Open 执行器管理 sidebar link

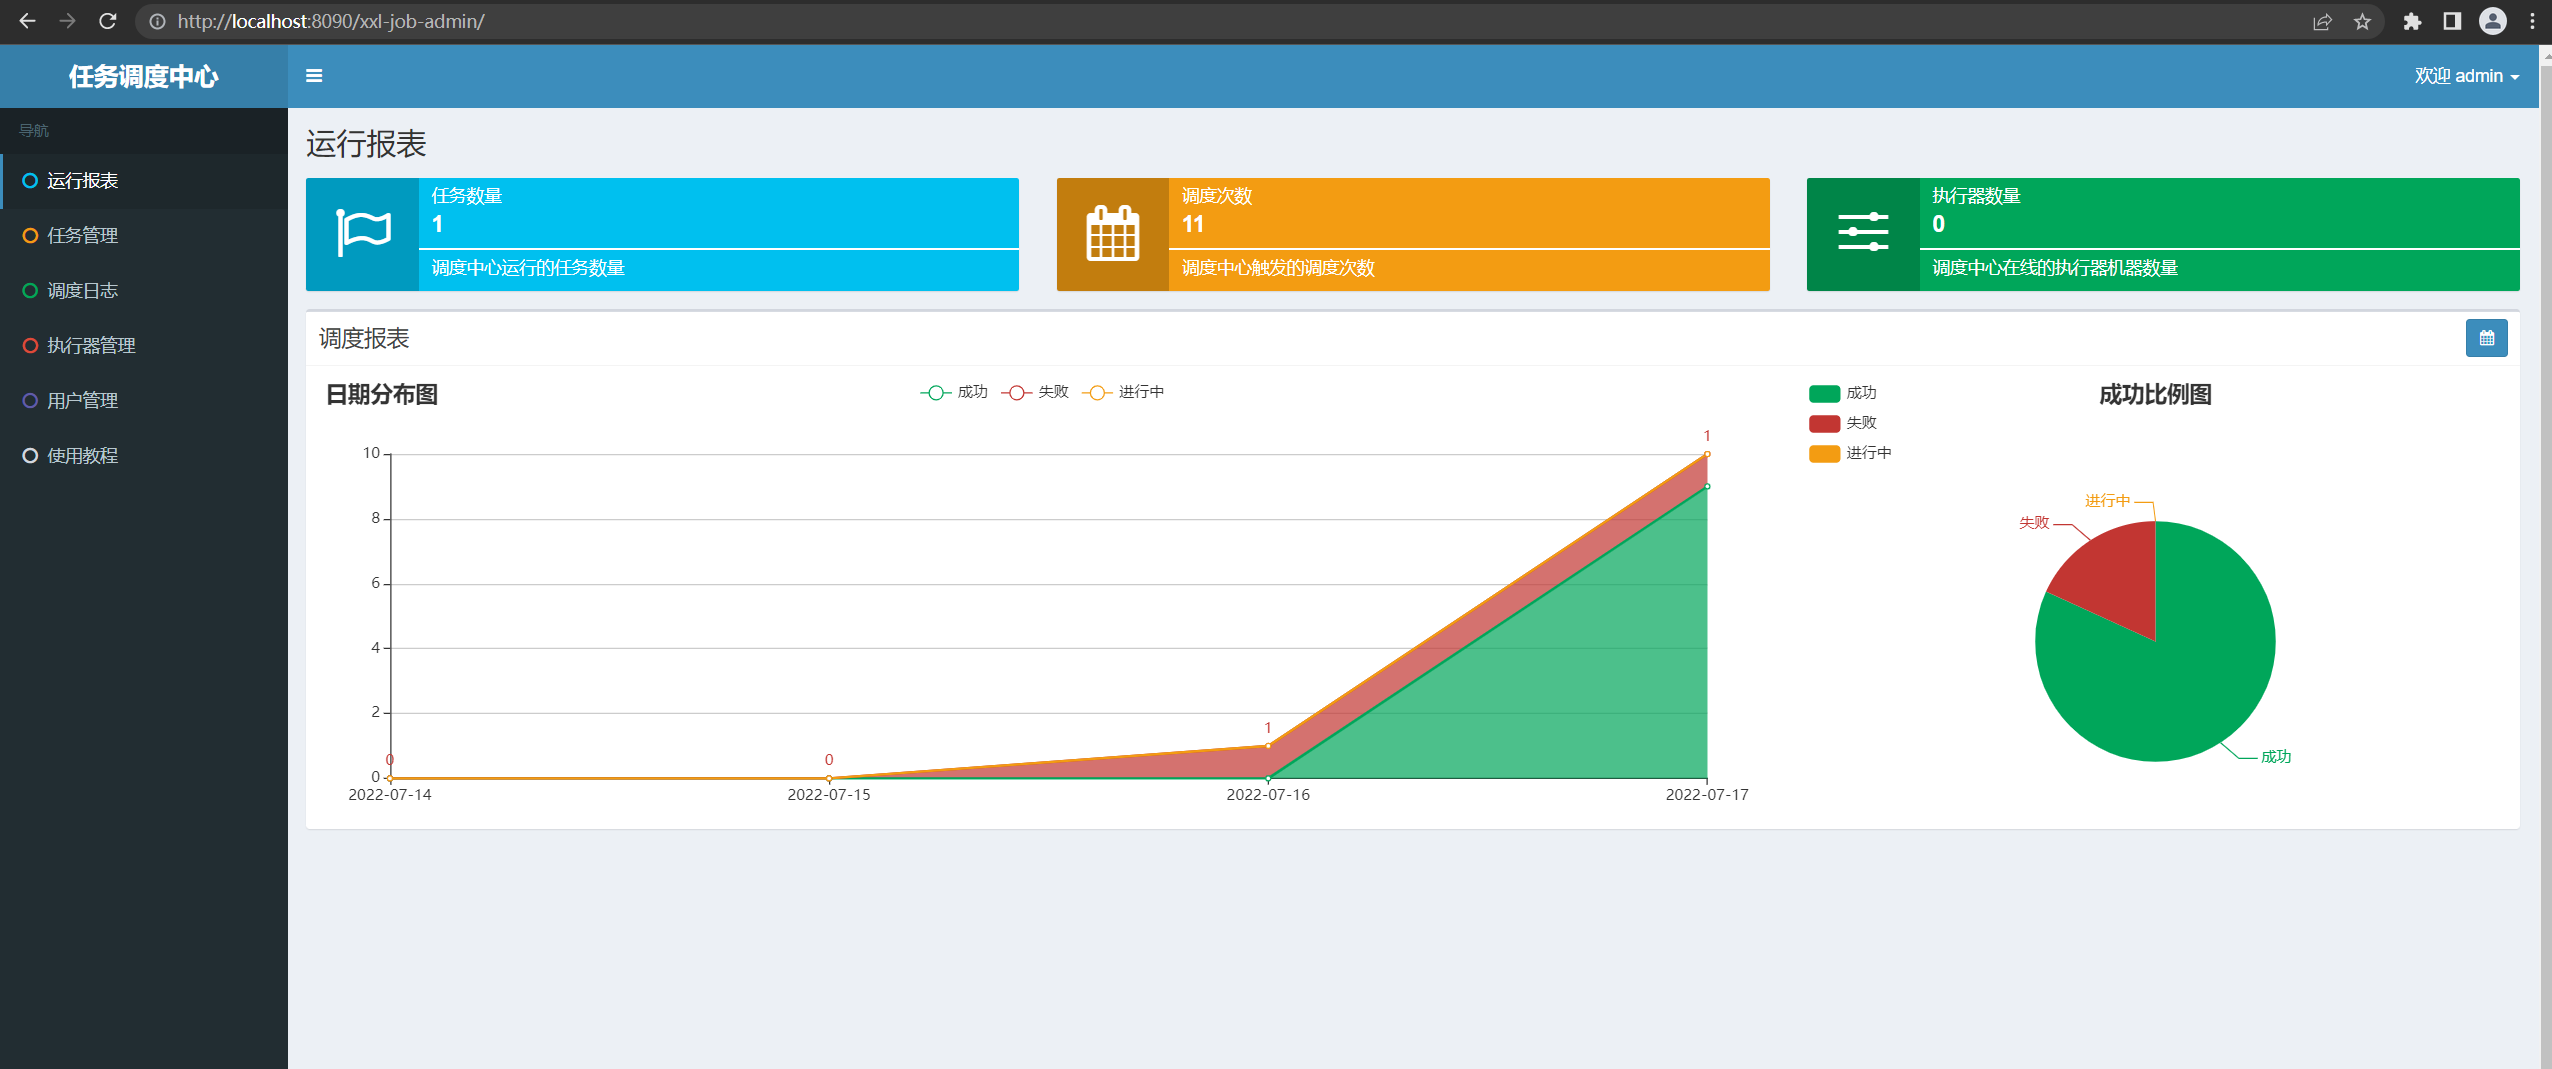coord(91,346)
